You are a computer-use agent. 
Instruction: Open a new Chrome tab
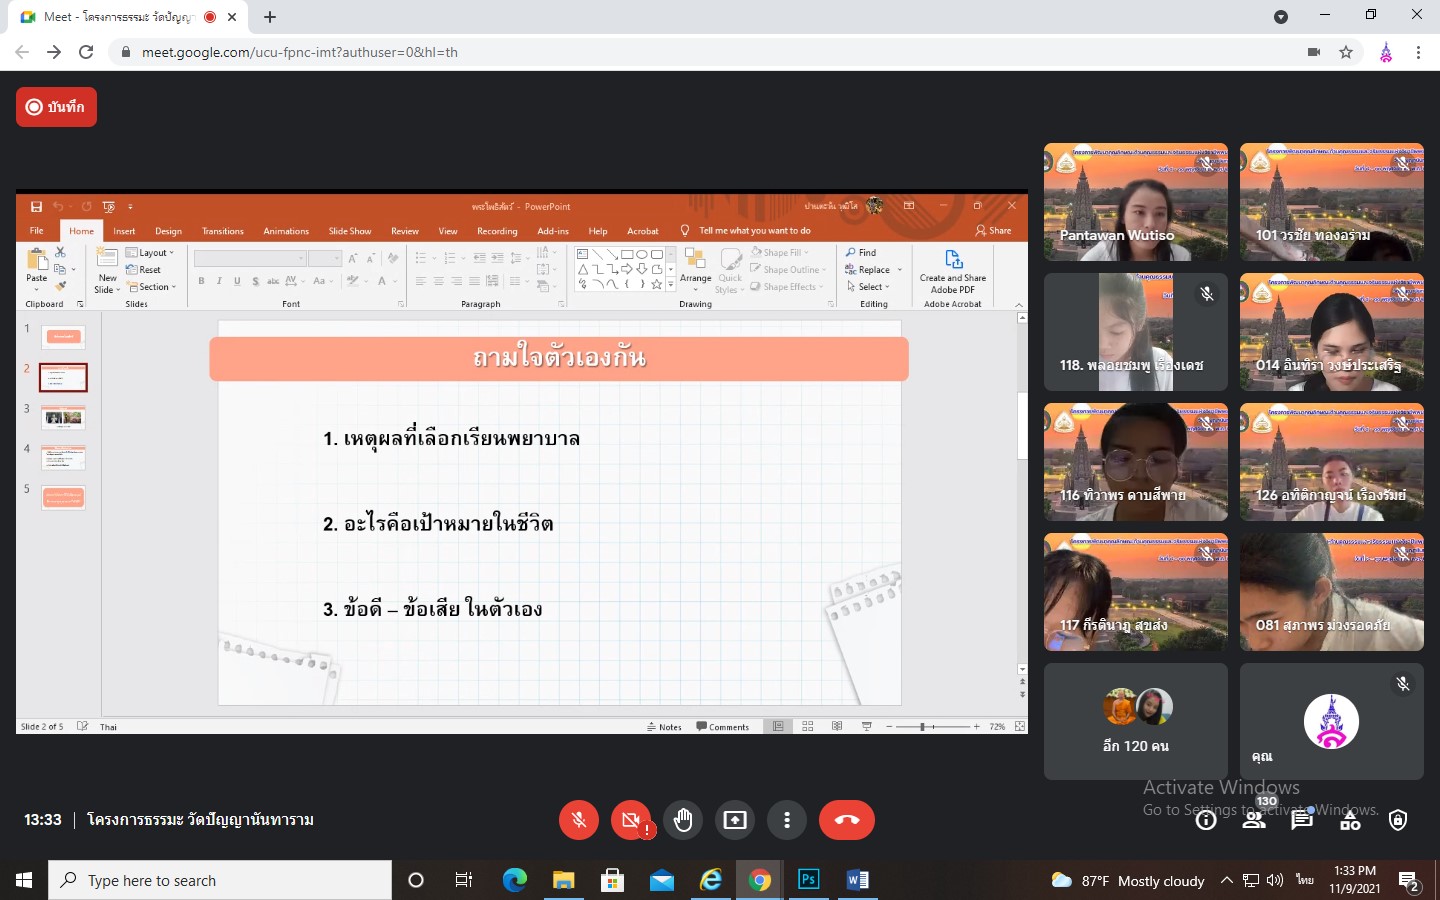[x=270, y=17]
